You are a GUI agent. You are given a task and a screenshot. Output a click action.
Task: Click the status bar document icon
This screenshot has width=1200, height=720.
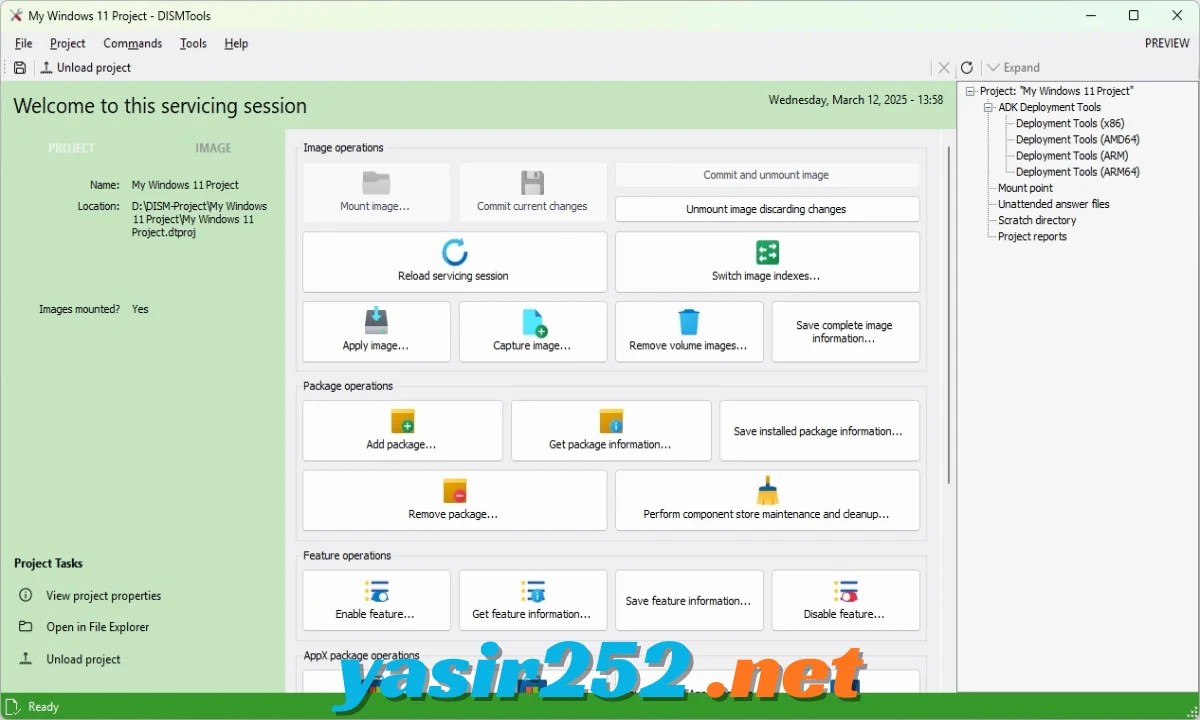coord(14,706)
